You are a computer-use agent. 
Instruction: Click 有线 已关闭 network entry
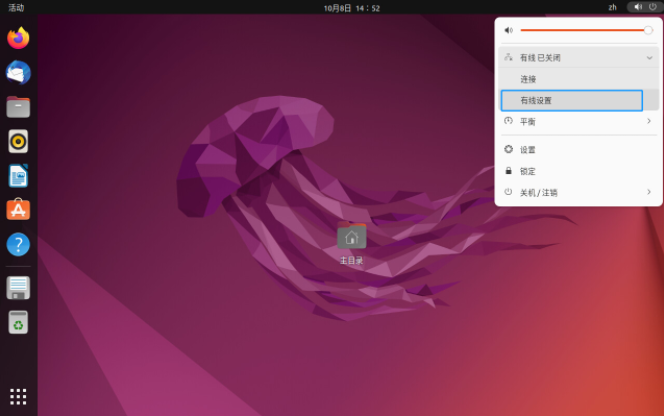click(x=578, y=58)
